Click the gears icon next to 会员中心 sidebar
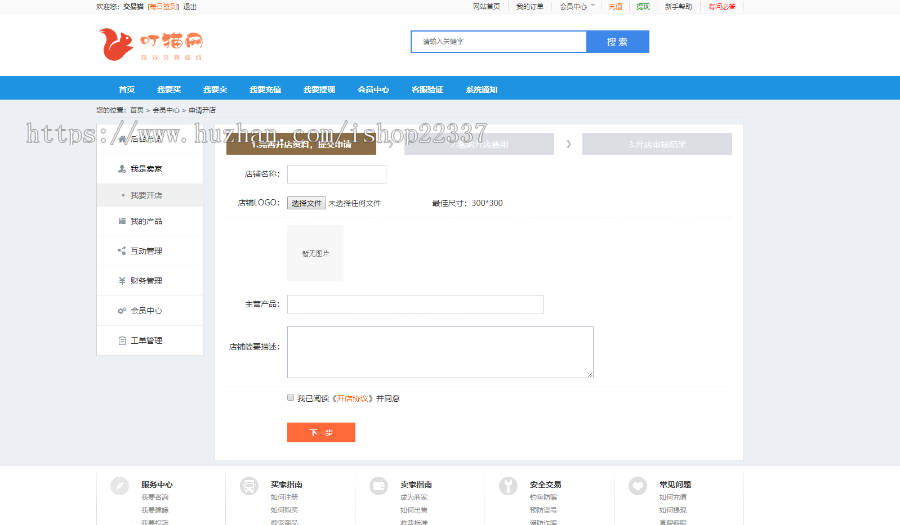Viewport: 900px width, 525px height. tap(122, 310)
